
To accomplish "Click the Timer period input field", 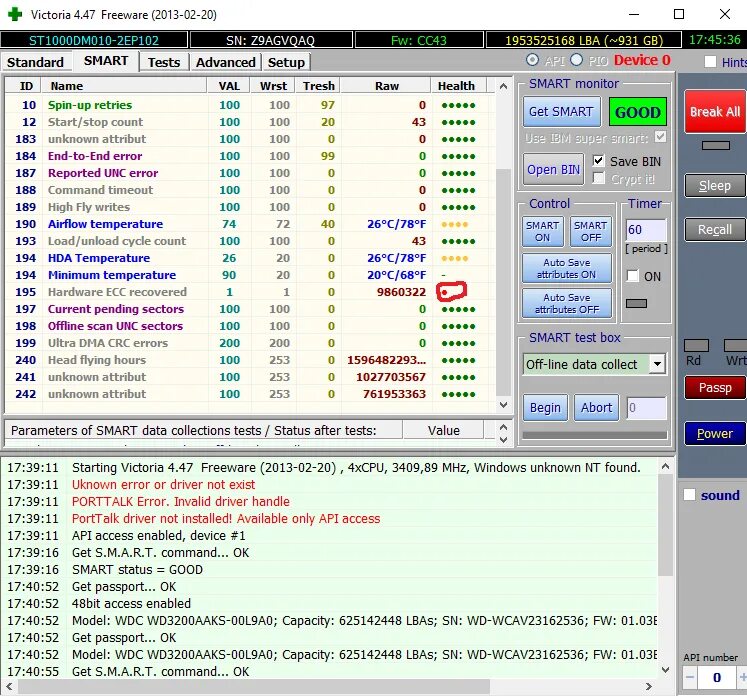I will [646, 230].
